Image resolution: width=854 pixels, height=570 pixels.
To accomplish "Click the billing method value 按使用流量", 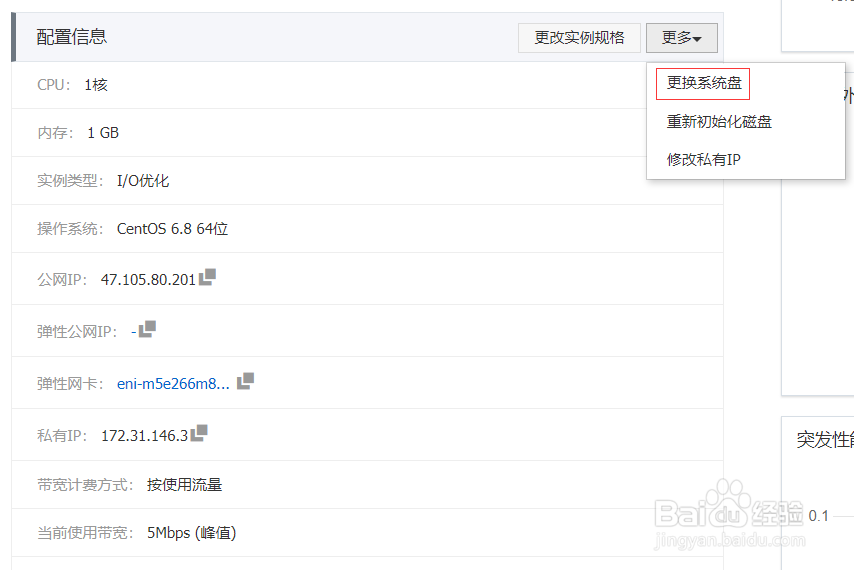I will [184, 485].
